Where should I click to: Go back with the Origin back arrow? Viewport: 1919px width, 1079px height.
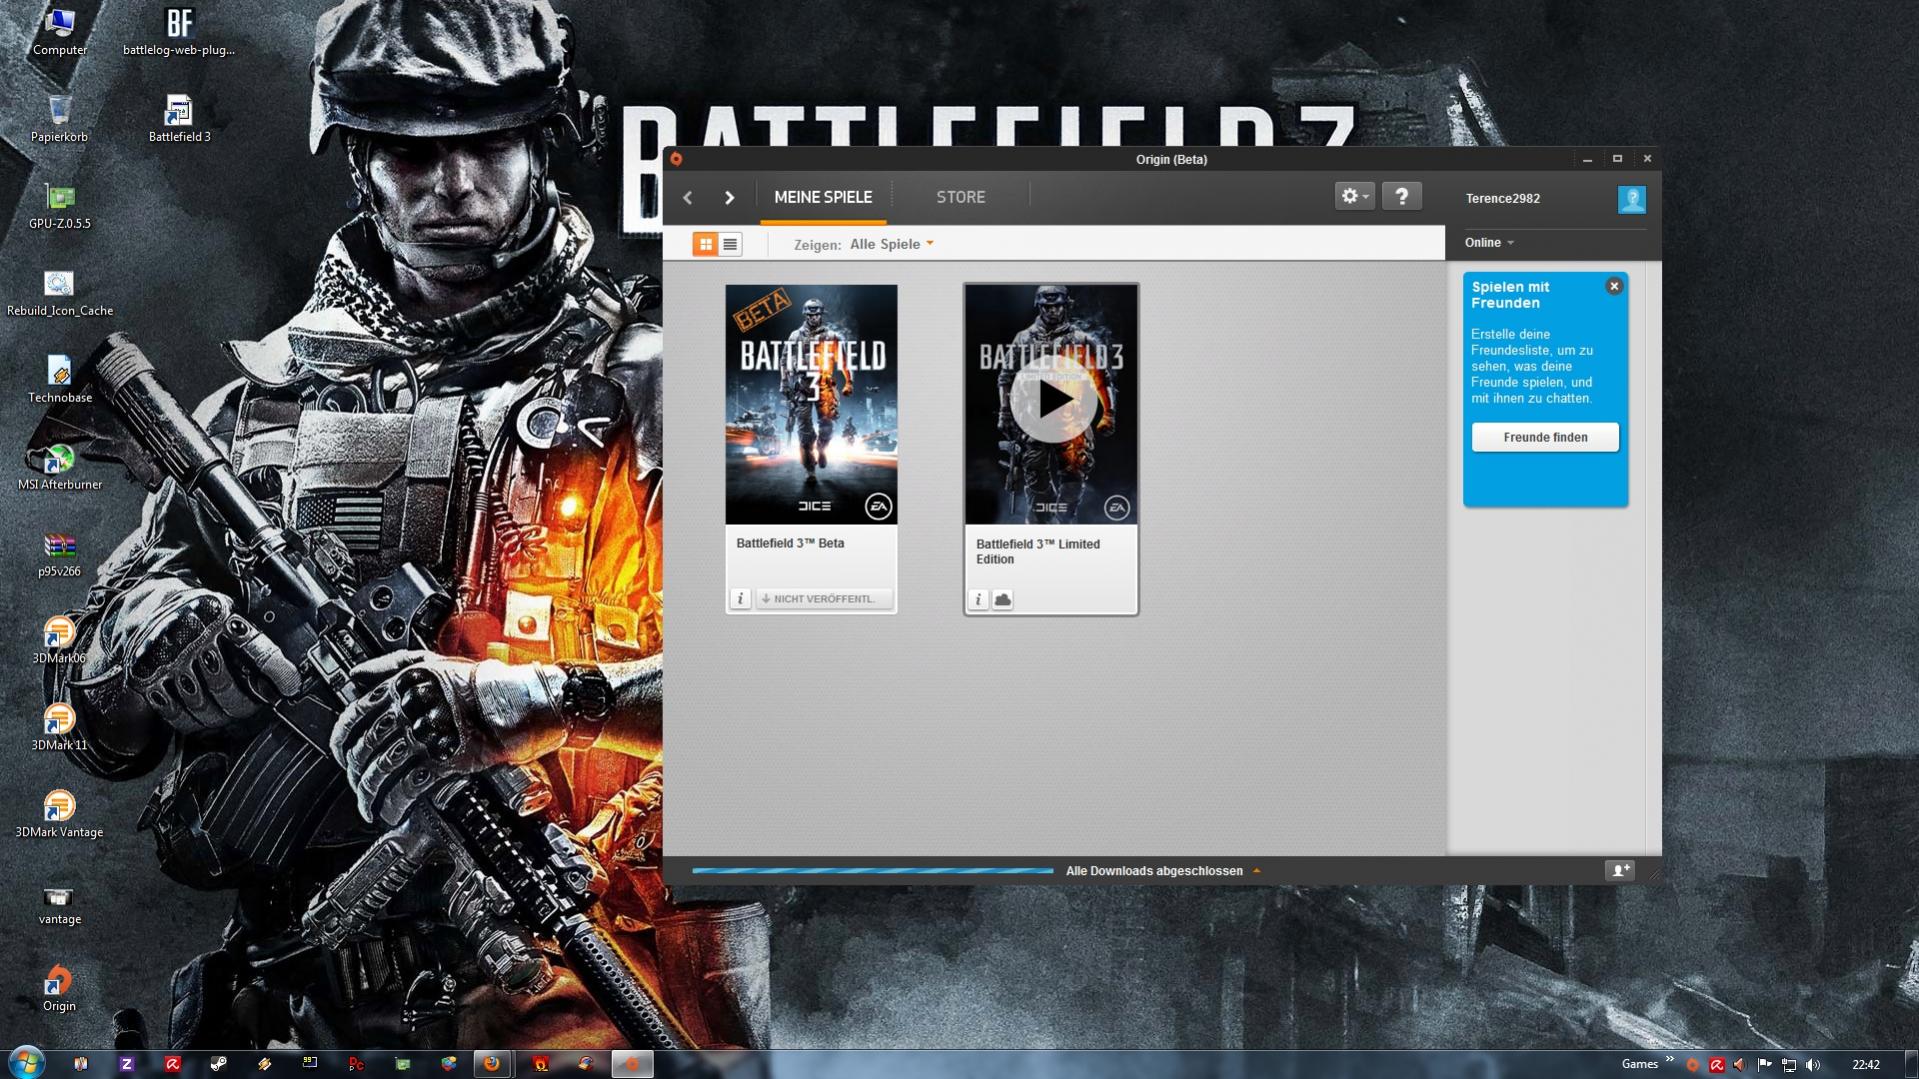tap(688, 198)
